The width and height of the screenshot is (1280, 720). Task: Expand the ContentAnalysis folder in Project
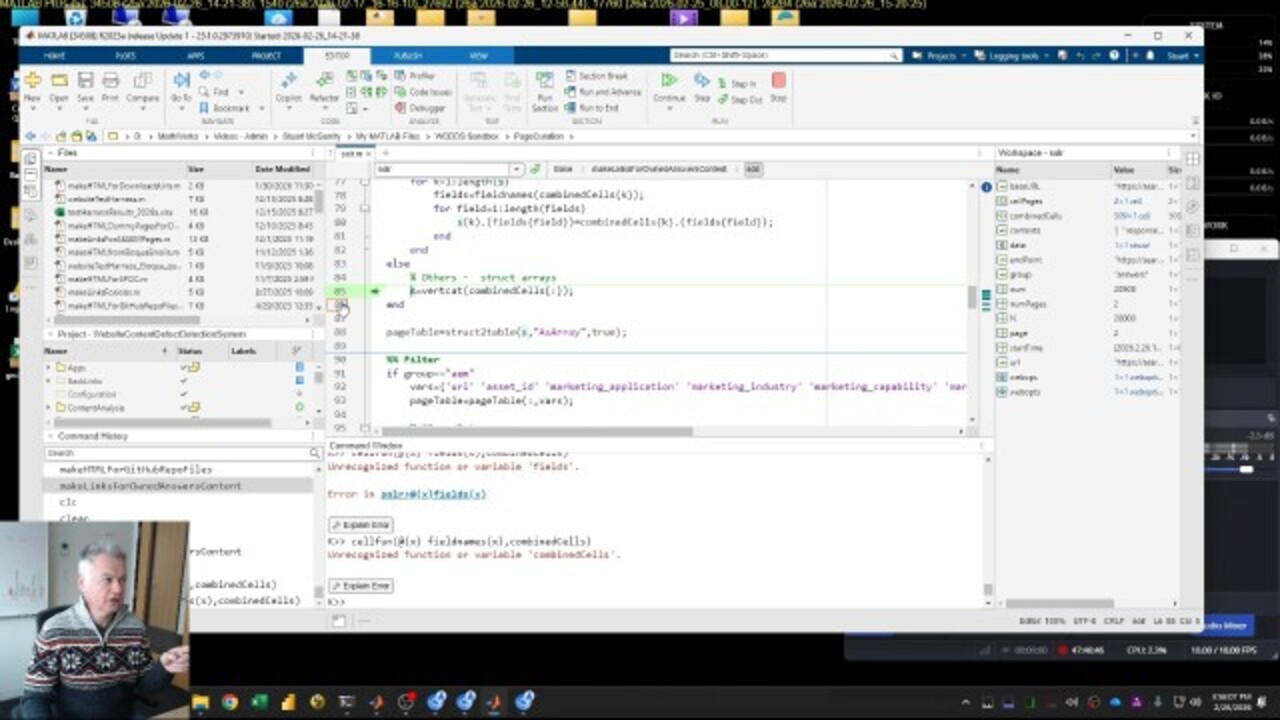coord(49,408)
